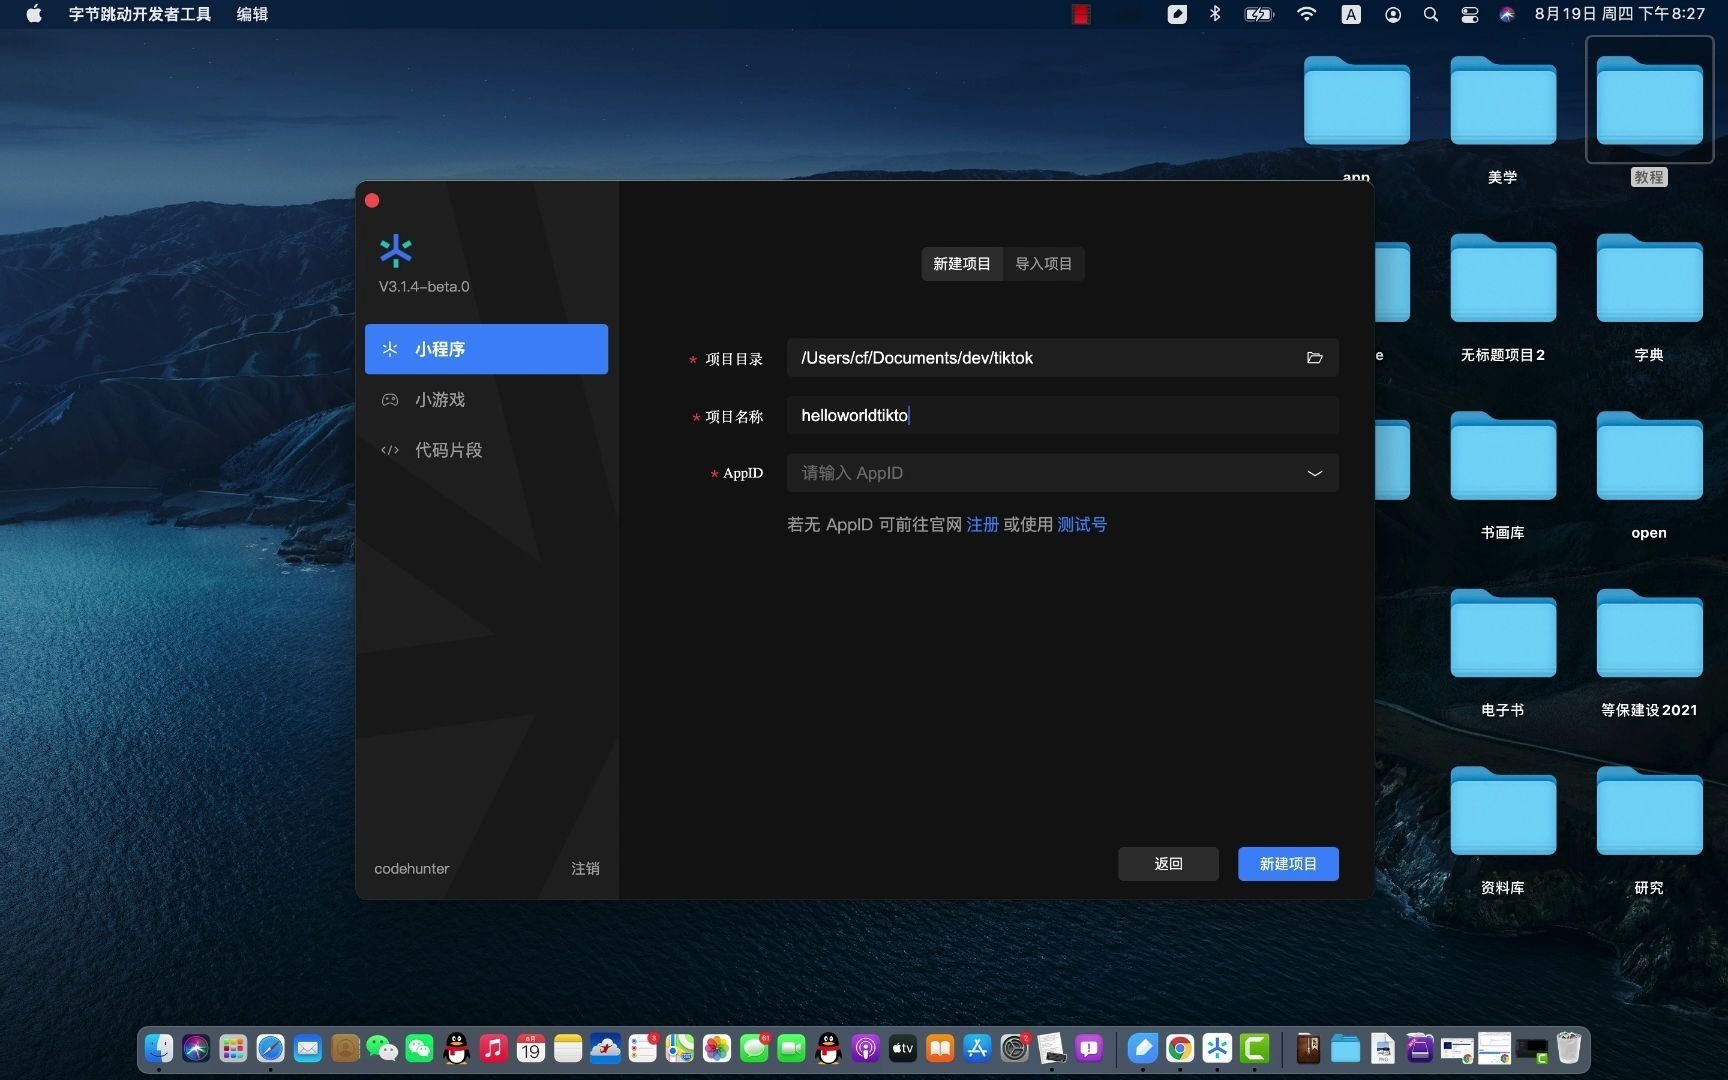
Task: Switch to the 导入项目 tab
Action: click(x=1043, y=264)
